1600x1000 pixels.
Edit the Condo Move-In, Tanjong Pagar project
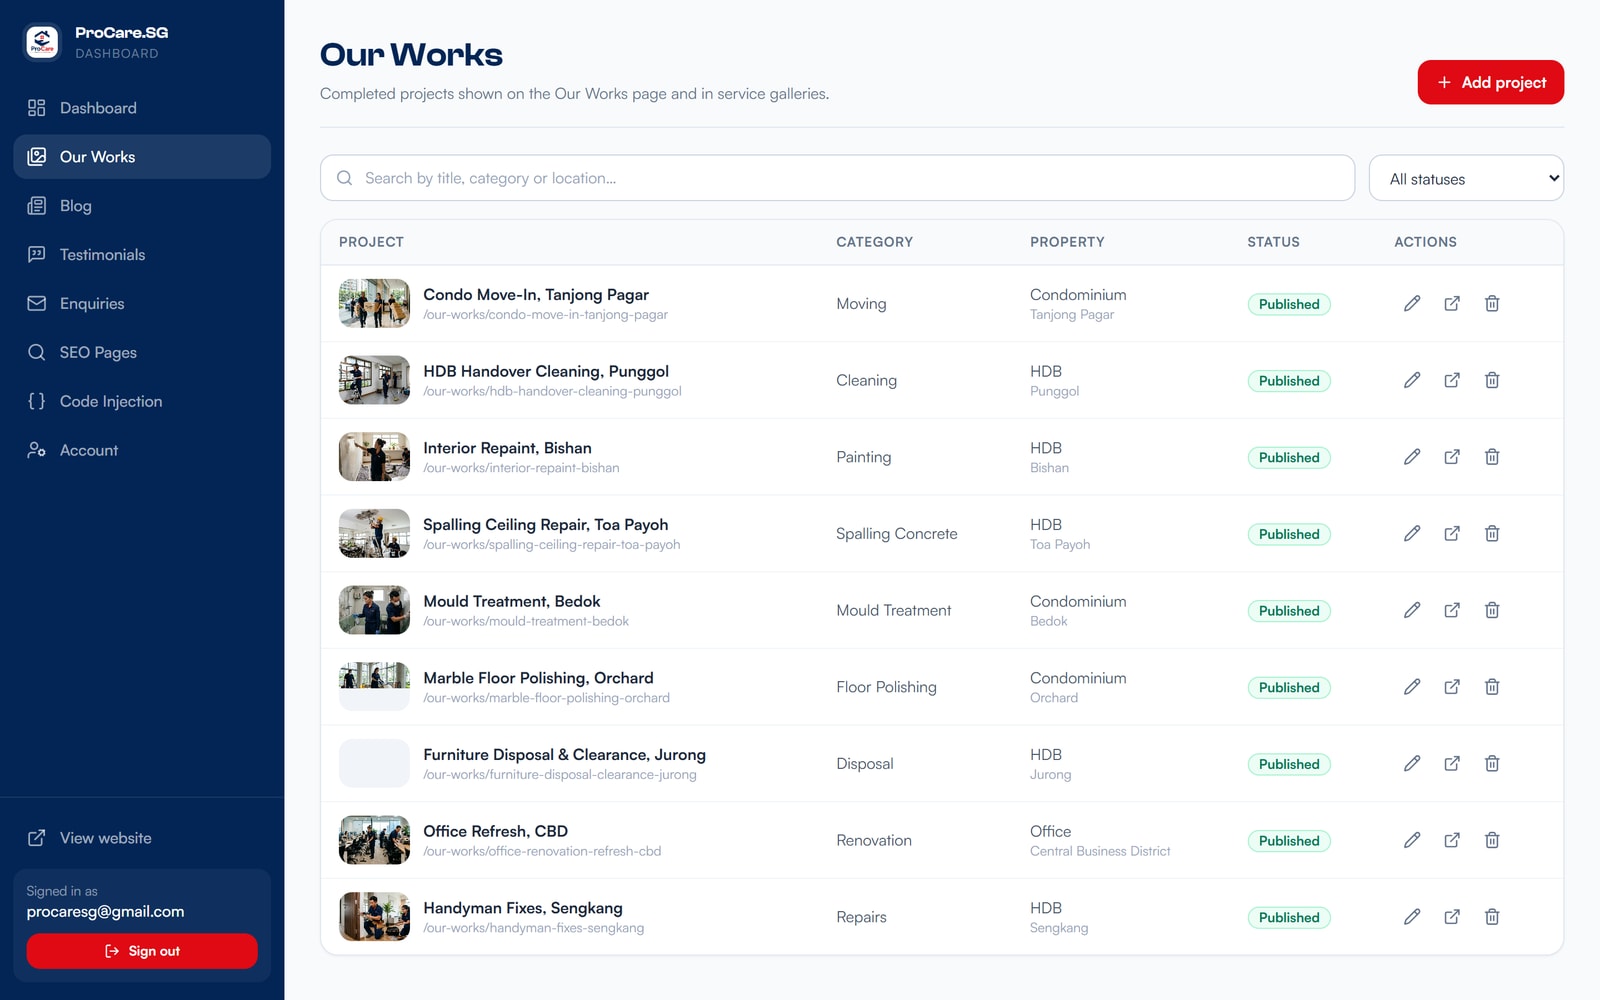click(1412, 303)
